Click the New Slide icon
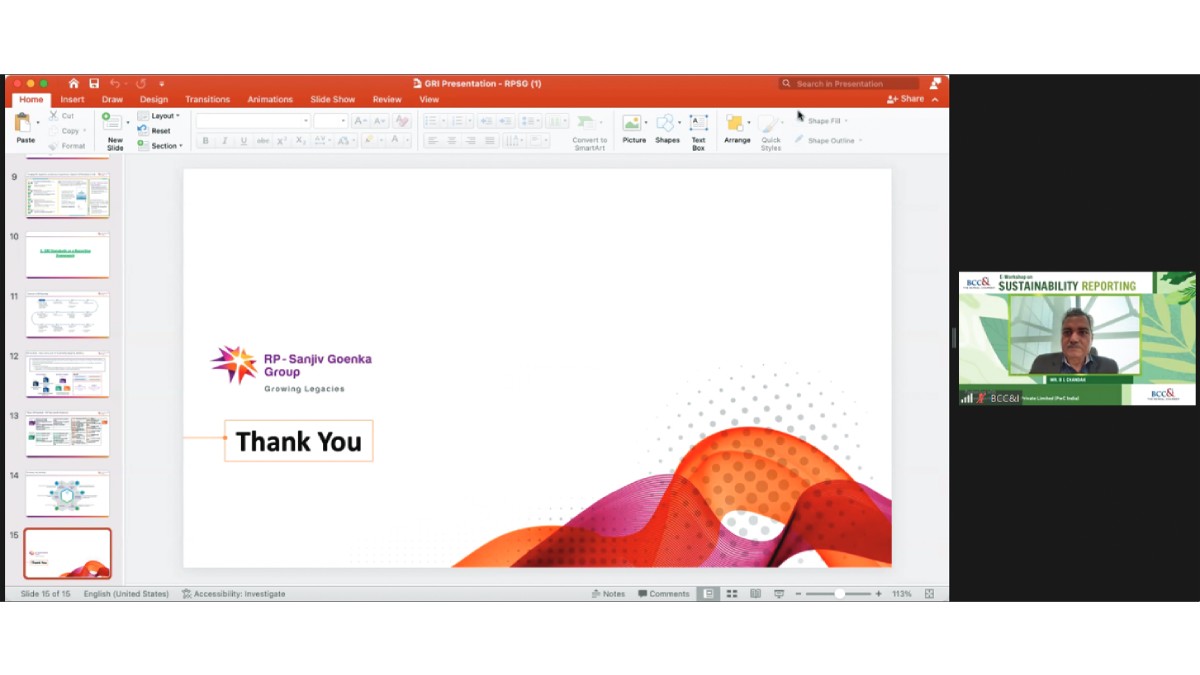 coord(112,122)
